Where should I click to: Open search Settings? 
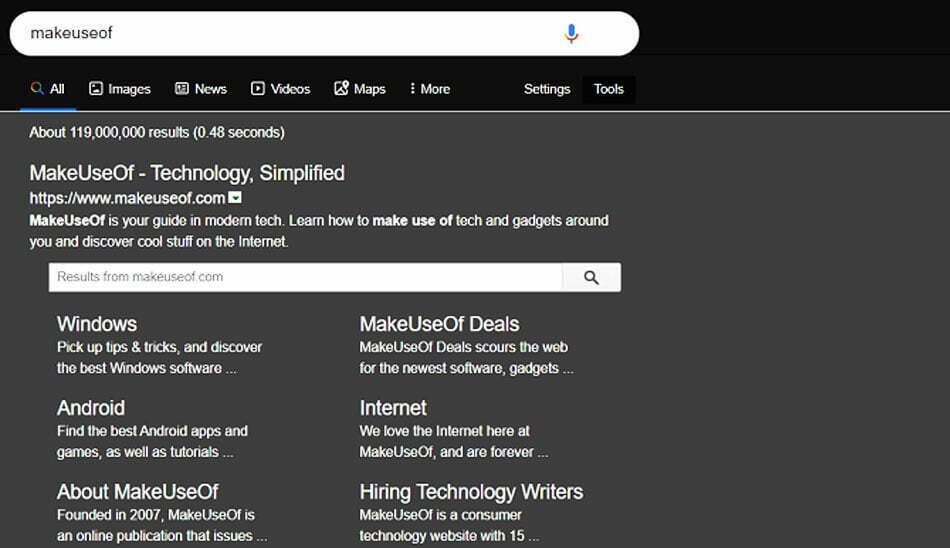click(547, 89)
